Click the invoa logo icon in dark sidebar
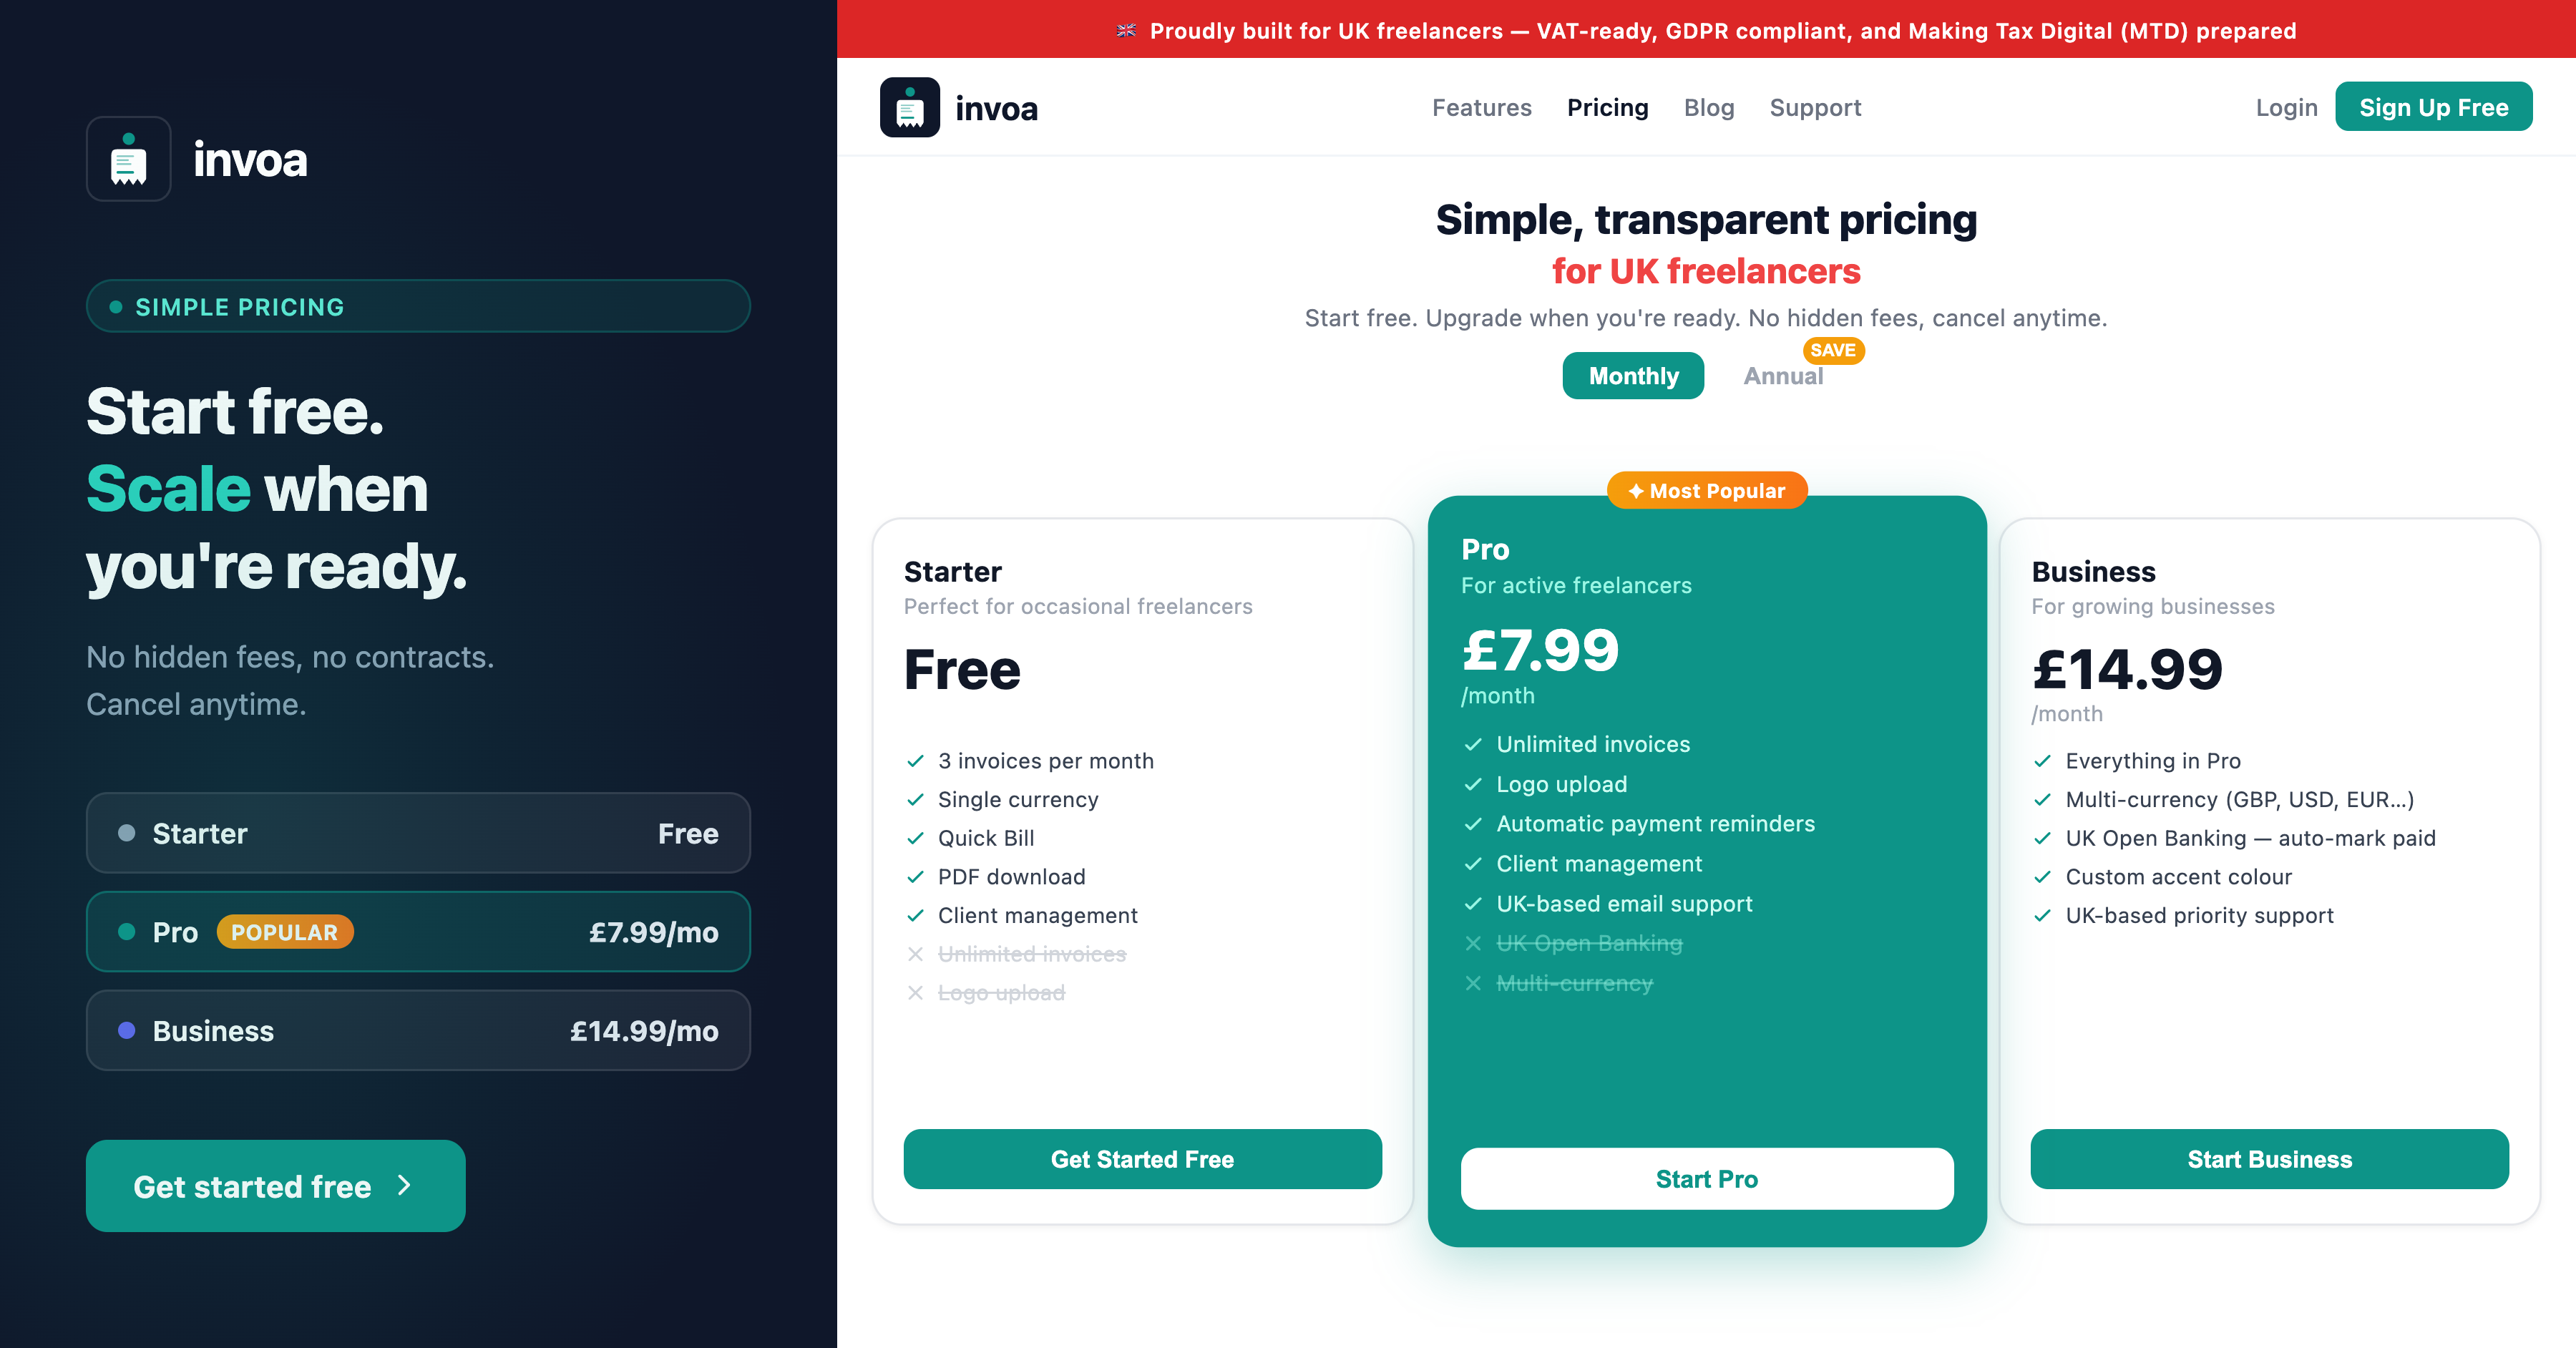This screenshot has width=2576, height=1348. 129,159
